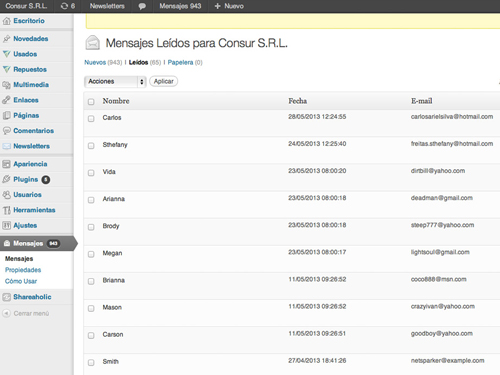The height and width of the screenshot is (375, 500).
Task: Click the E-mail column header
Action: click(422, 101)
